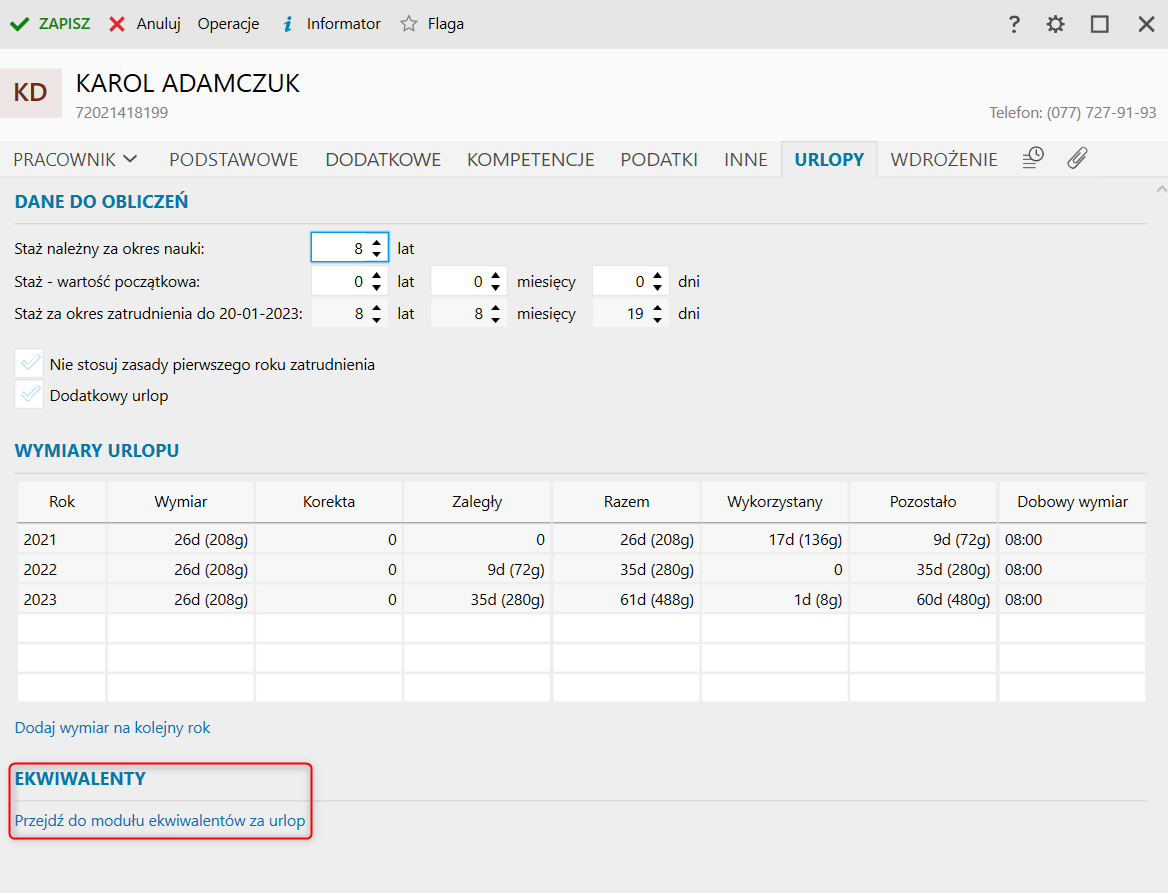This screenshot has width=1168, height=893.
Task: Go to 'Przejdź do modułu ekwiwalentów za urlop'
Action: click(x=160, y=822)
